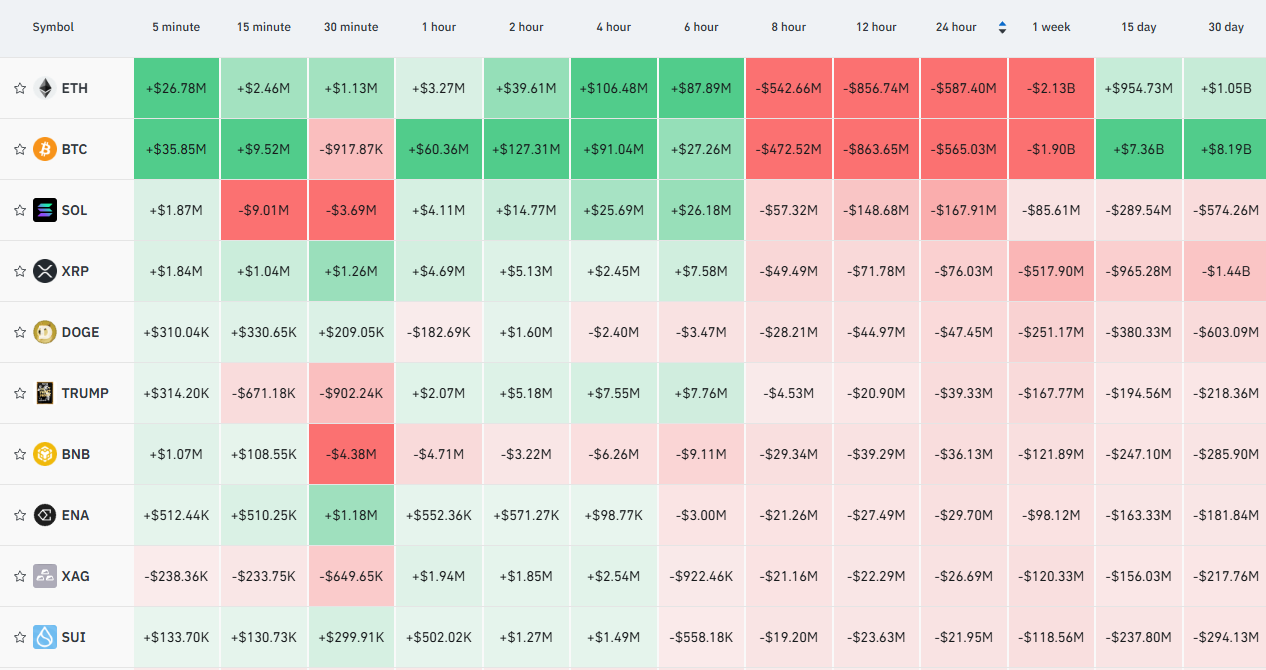The image size is (1266, 670).
Task: Click the Solana logo icon
Action: coord(45,210)
